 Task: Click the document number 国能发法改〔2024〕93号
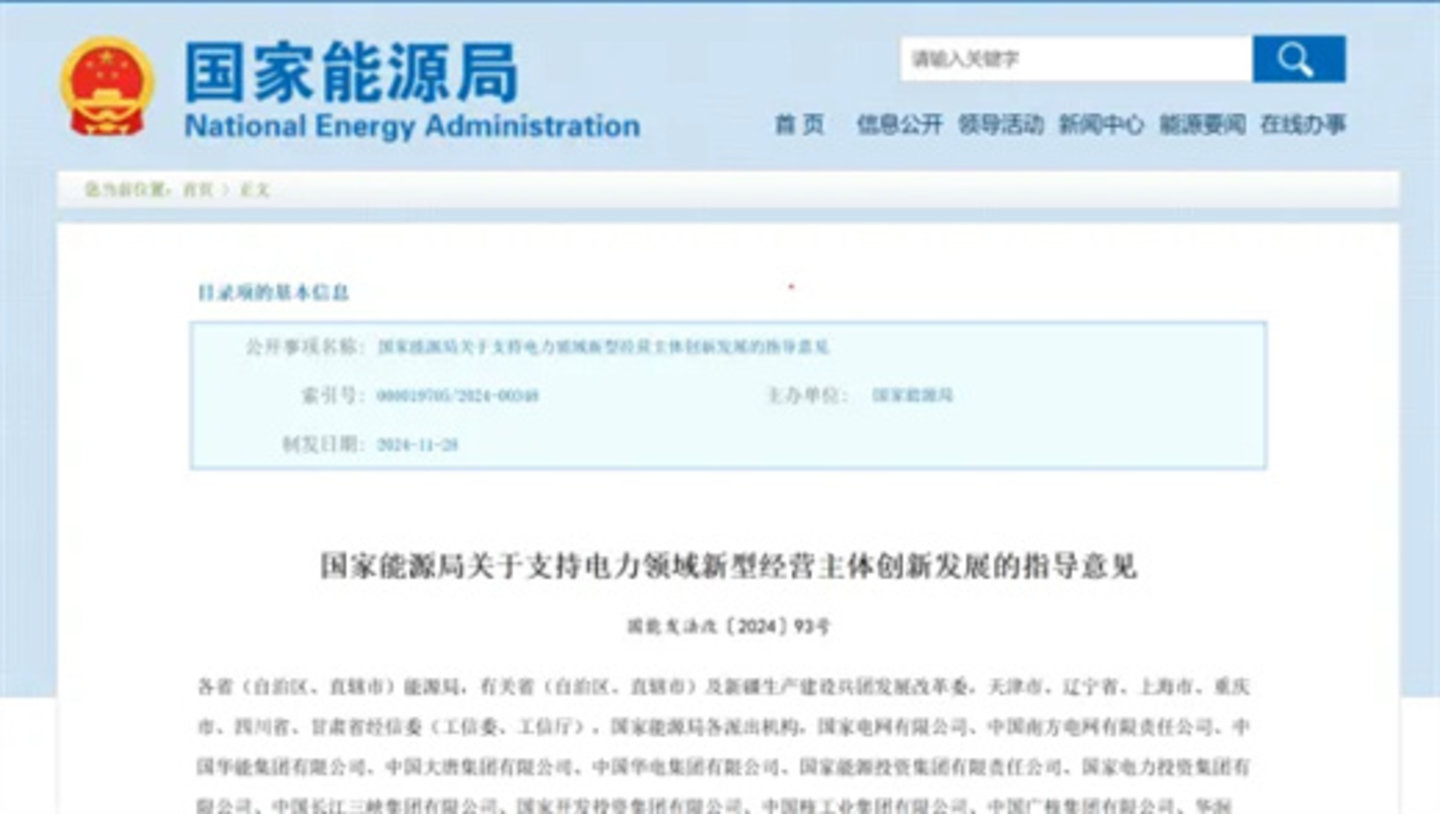coord(728,627)
